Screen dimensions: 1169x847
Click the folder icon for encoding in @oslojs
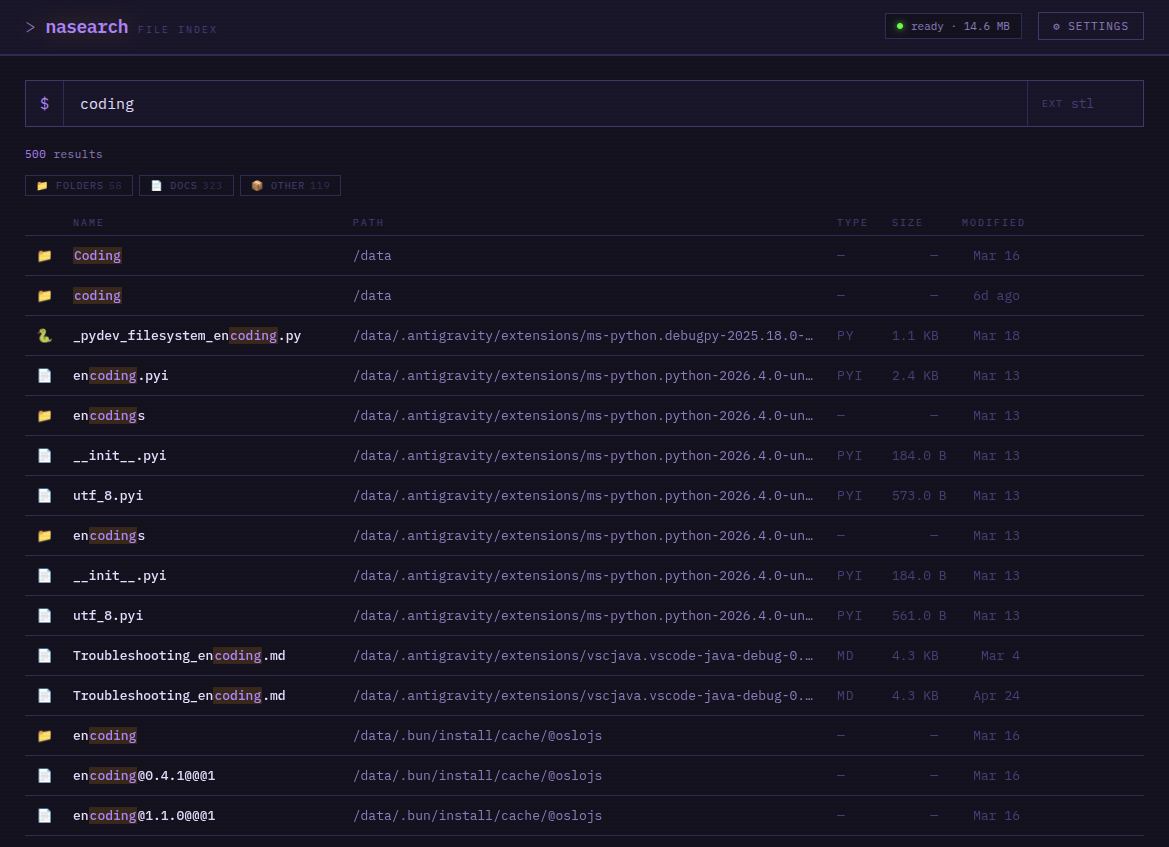coord(45,736)
